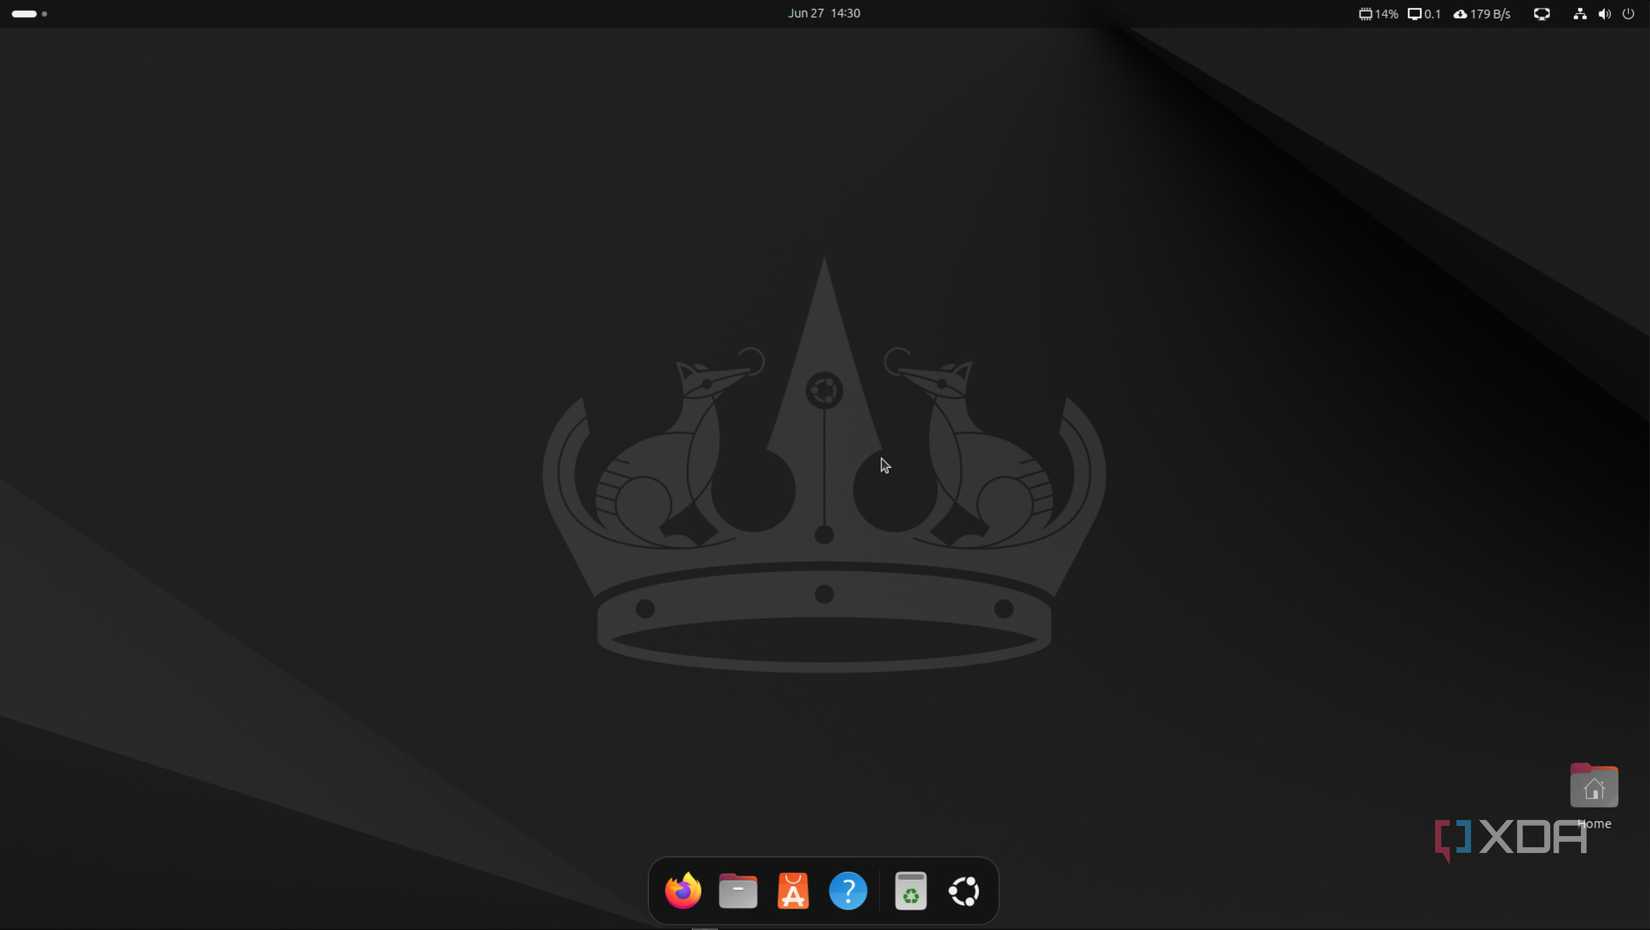The image size is (1650, 930).
Task: Open the Files manager in the dock
Action: click(738, 891)
